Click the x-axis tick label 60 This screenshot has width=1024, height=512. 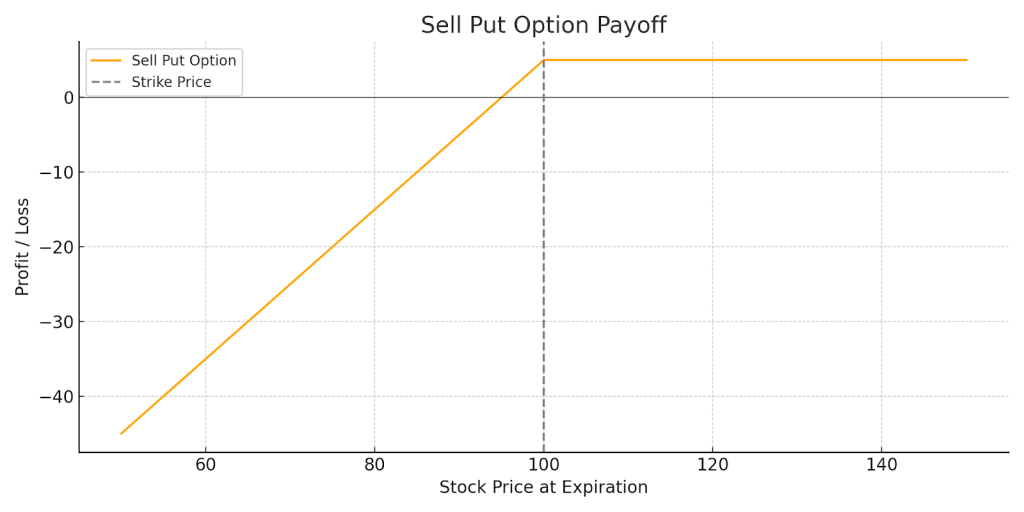click(205, 465)
